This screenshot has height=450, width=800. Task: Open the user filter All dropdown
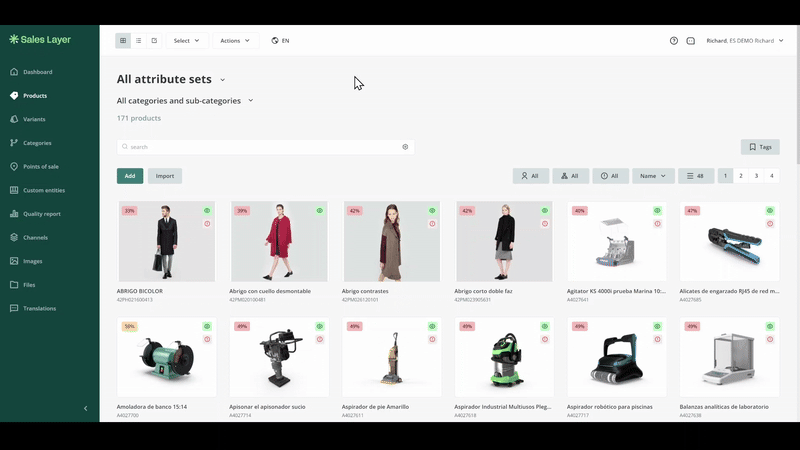point(531,176)
